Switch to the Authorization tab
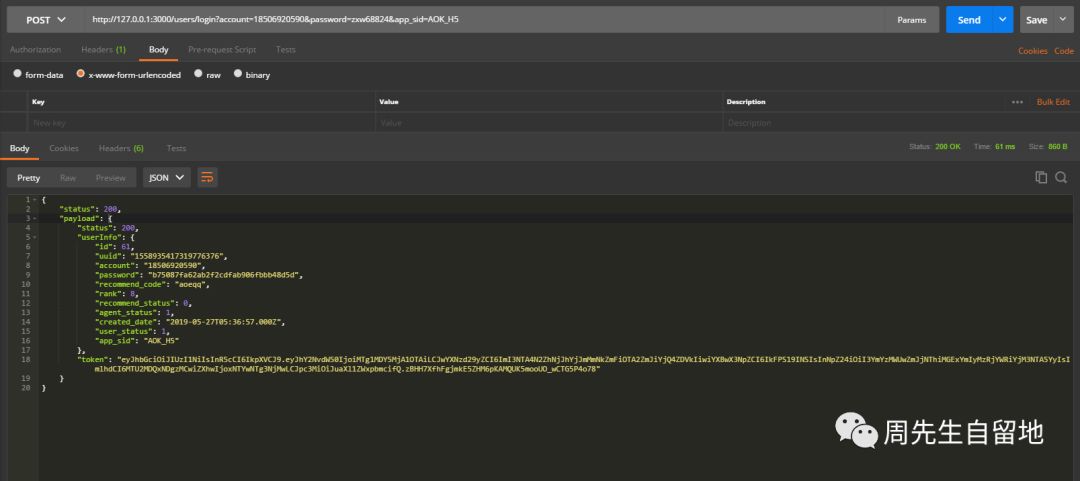Image resolution: width=1080 pixels, height=481 pixels. click(35, 50)
